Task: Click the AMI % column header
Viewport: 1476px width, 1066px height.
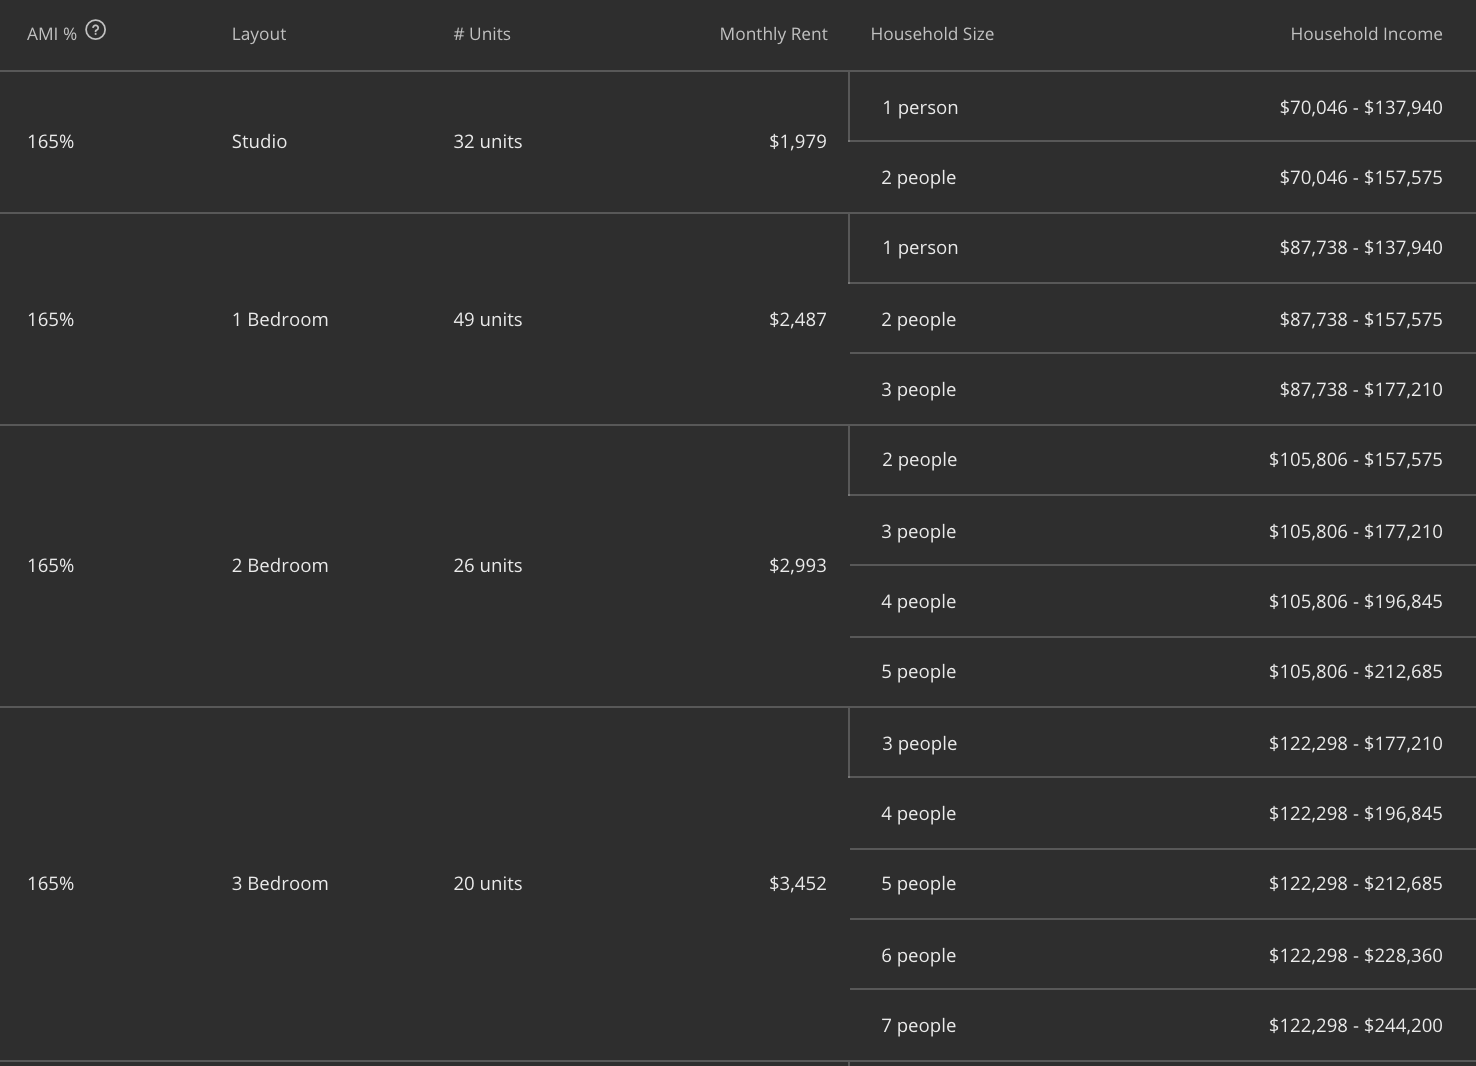Action: tap(51, 34)
